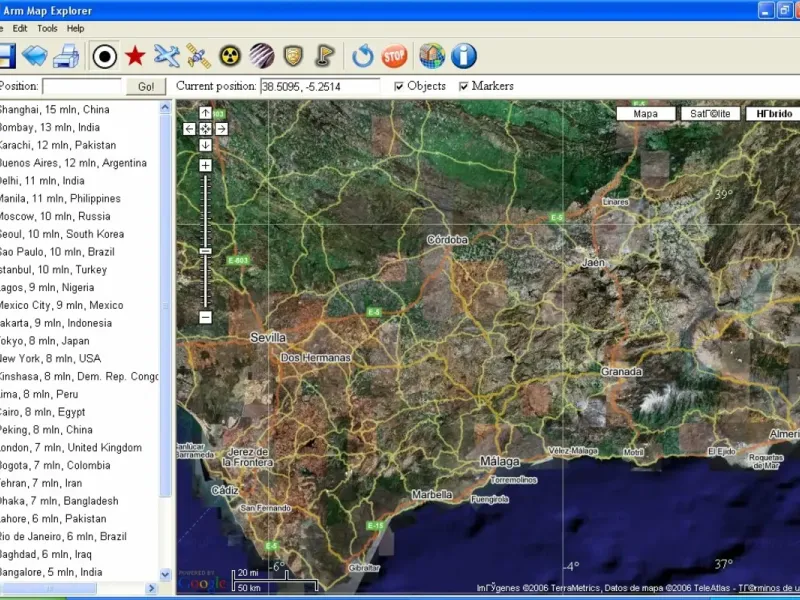Select the yellow radiation symbol icon
800x600 pixels.
click(231, 56)
